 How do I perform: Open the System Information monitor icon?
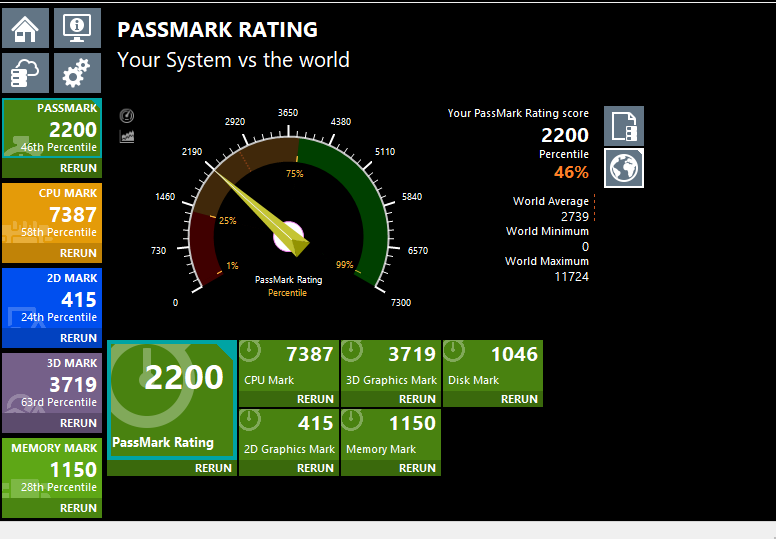coord(77,28)
